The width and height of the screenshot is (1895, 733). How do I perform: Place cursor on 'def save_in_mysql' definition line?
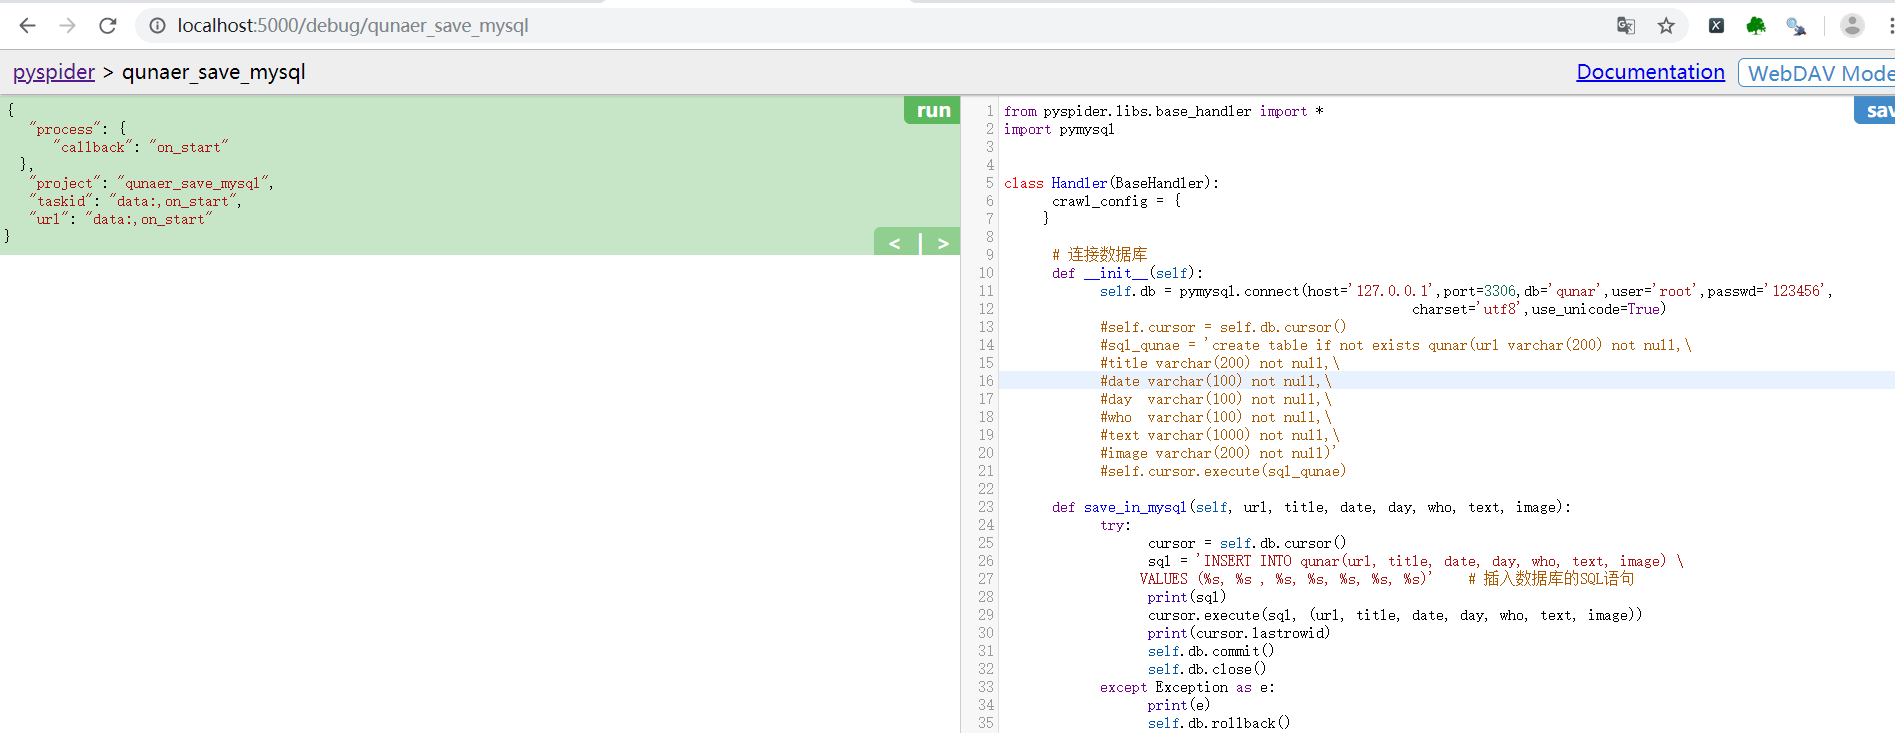coord(1312,507)
